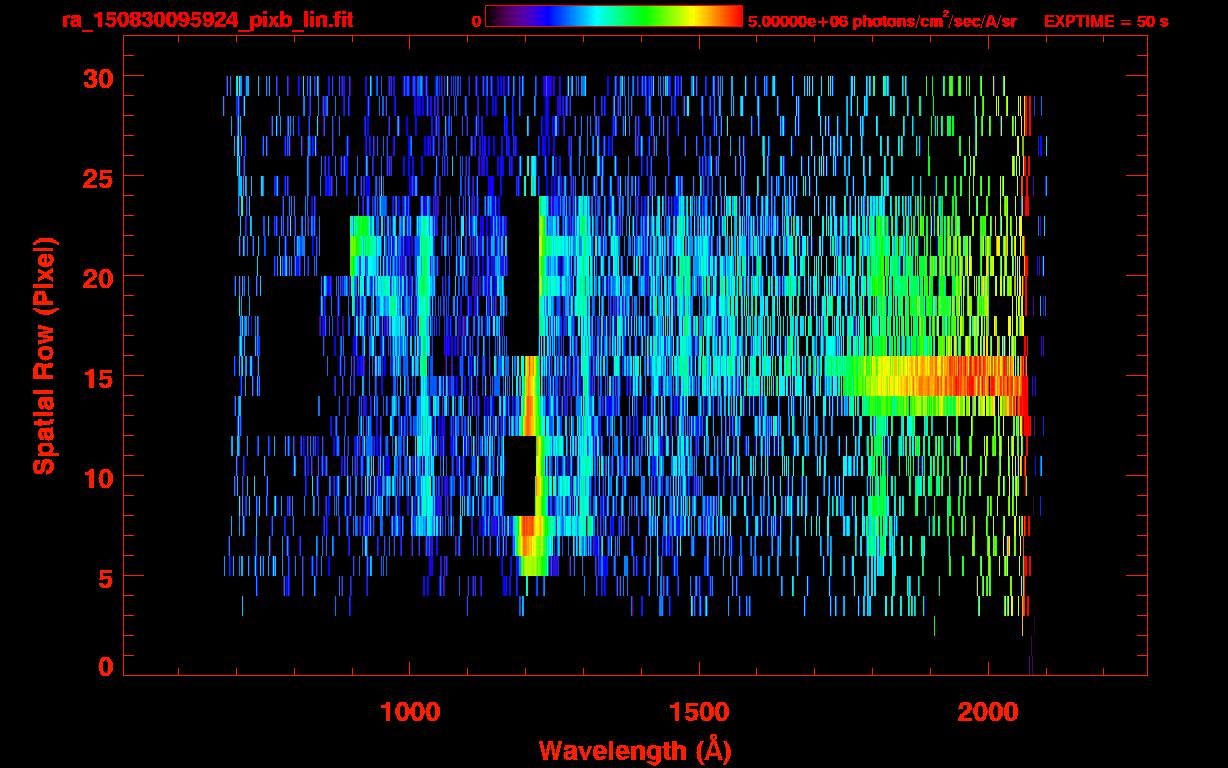Click the 5.00000e+06 photons colorbar maximum label

(x=881, y=20)
